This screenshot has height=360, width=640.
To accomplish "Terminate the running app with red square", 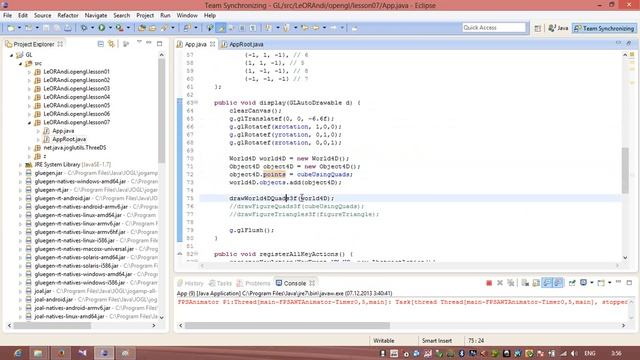I will 489,283.
